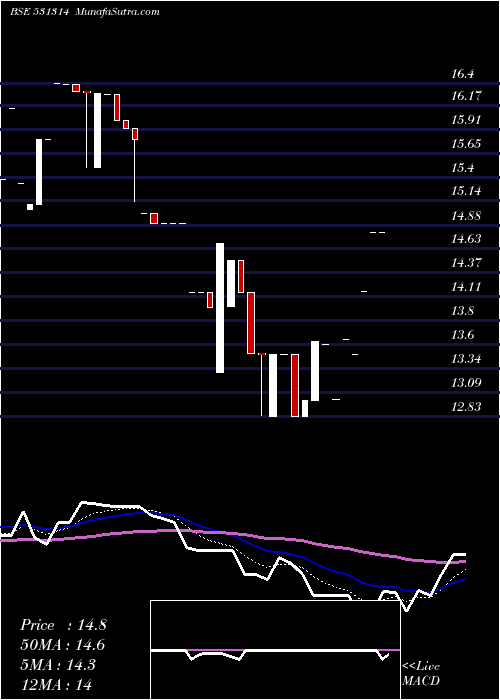This screenshot has width=500, height=700.
Task: Select the 13.8 price axis label
Action: click(462, 311)
